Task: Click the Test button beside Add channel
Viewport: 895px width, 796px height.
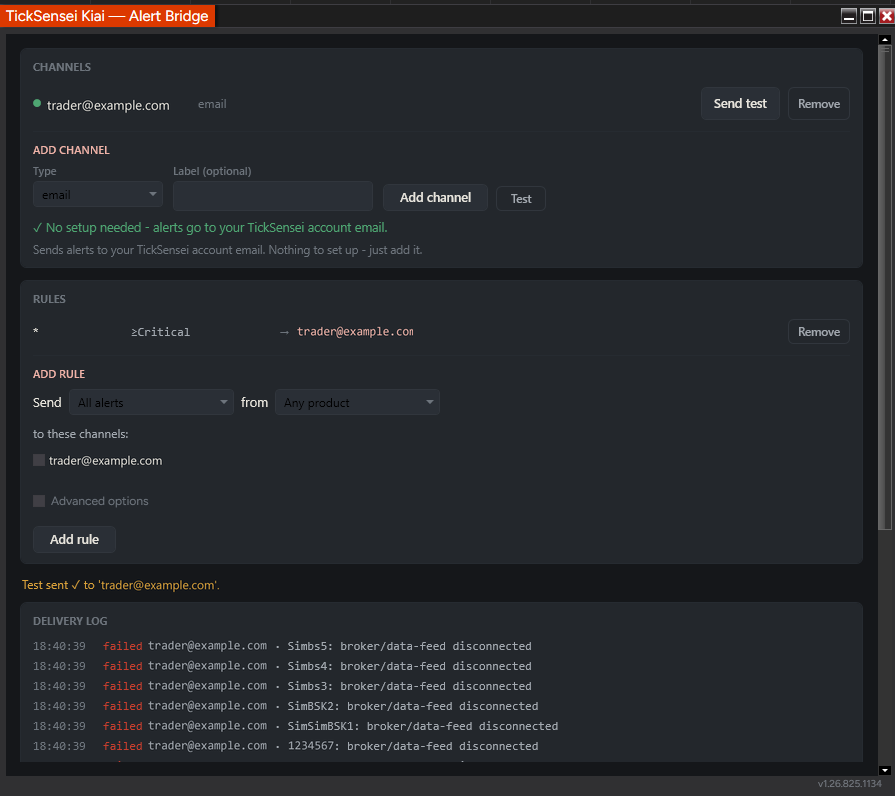Action: [x=521, y=199]
